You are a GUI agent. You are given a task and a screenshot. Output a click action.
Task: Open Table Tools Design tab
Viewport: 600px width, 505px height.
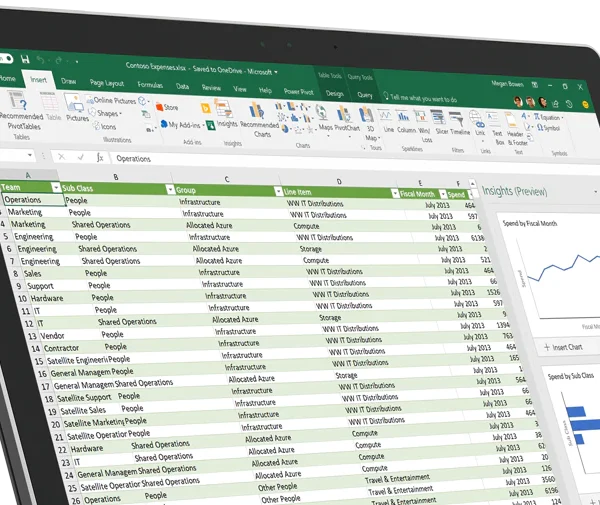point(334,93)
